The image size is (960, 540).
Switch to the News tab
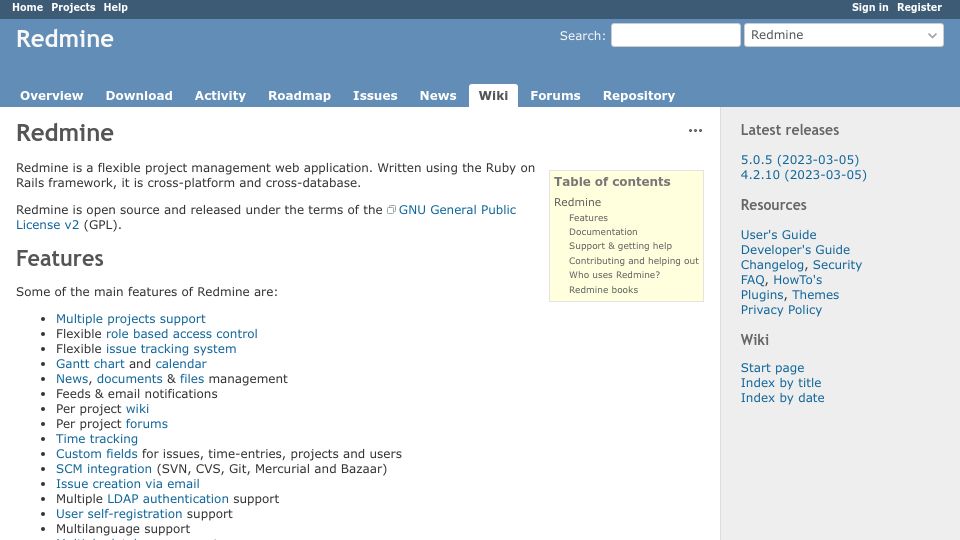[438, 96]
